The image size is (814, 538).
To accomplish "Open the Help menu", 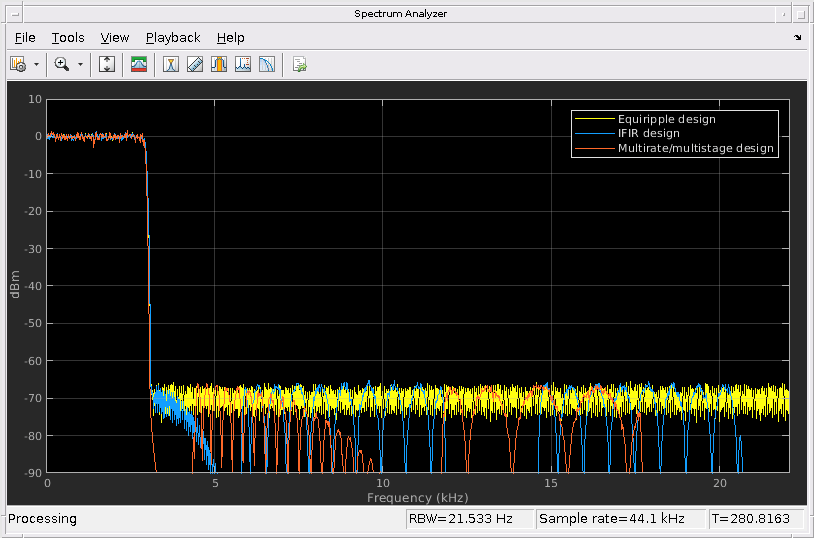I will pyautogui.click(x=230, y=37).
